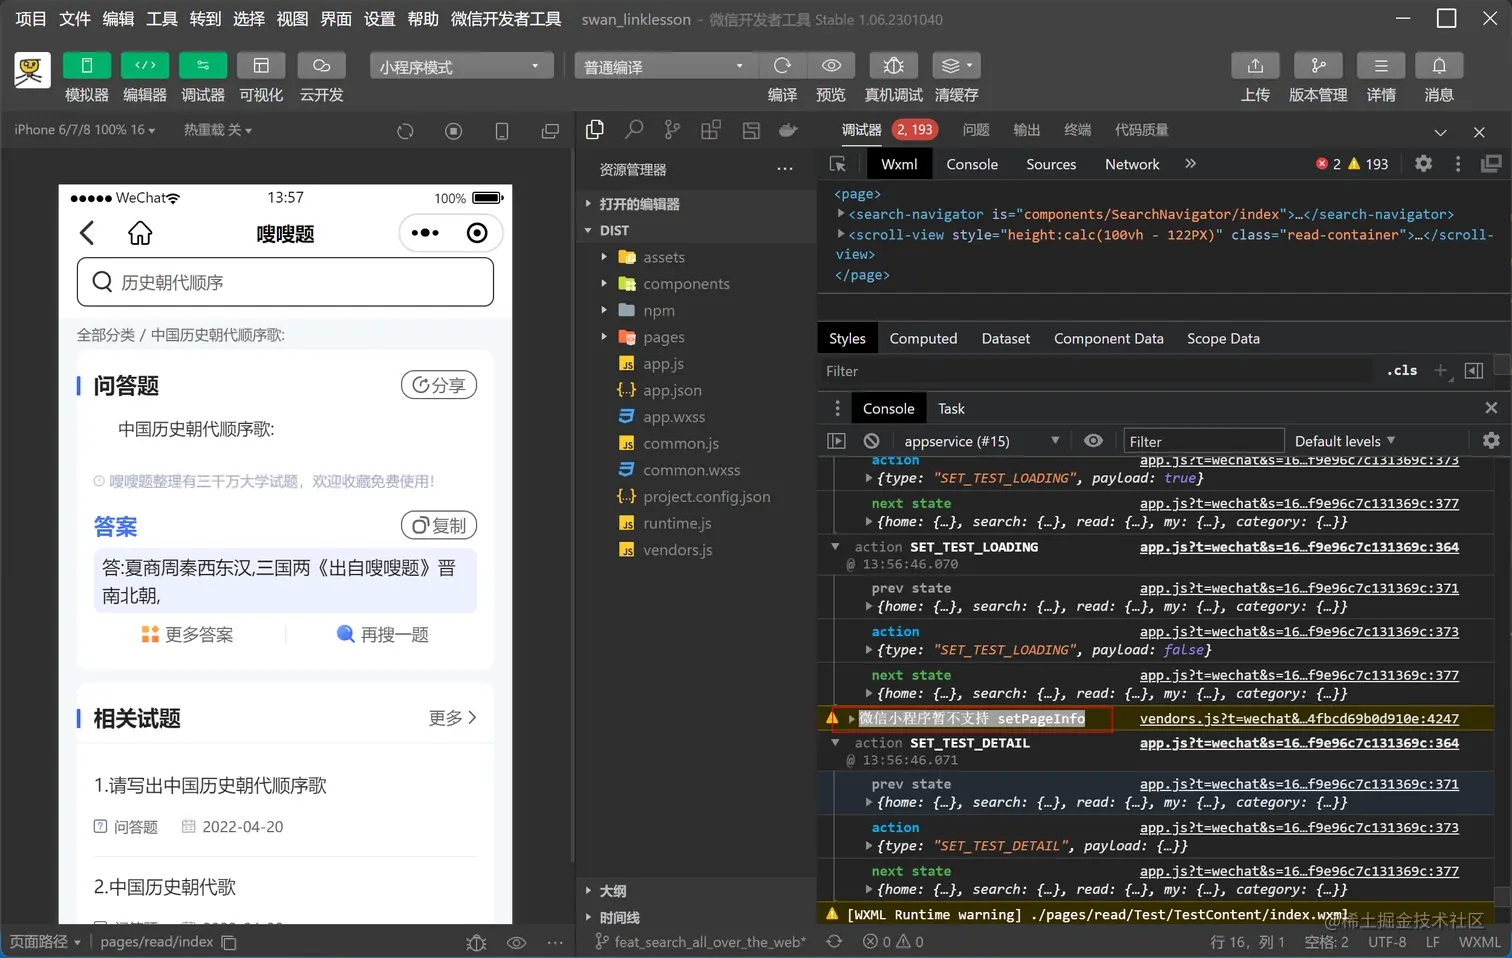
Task: Toggle the 可视化 panel button
Action: [261, 65]
